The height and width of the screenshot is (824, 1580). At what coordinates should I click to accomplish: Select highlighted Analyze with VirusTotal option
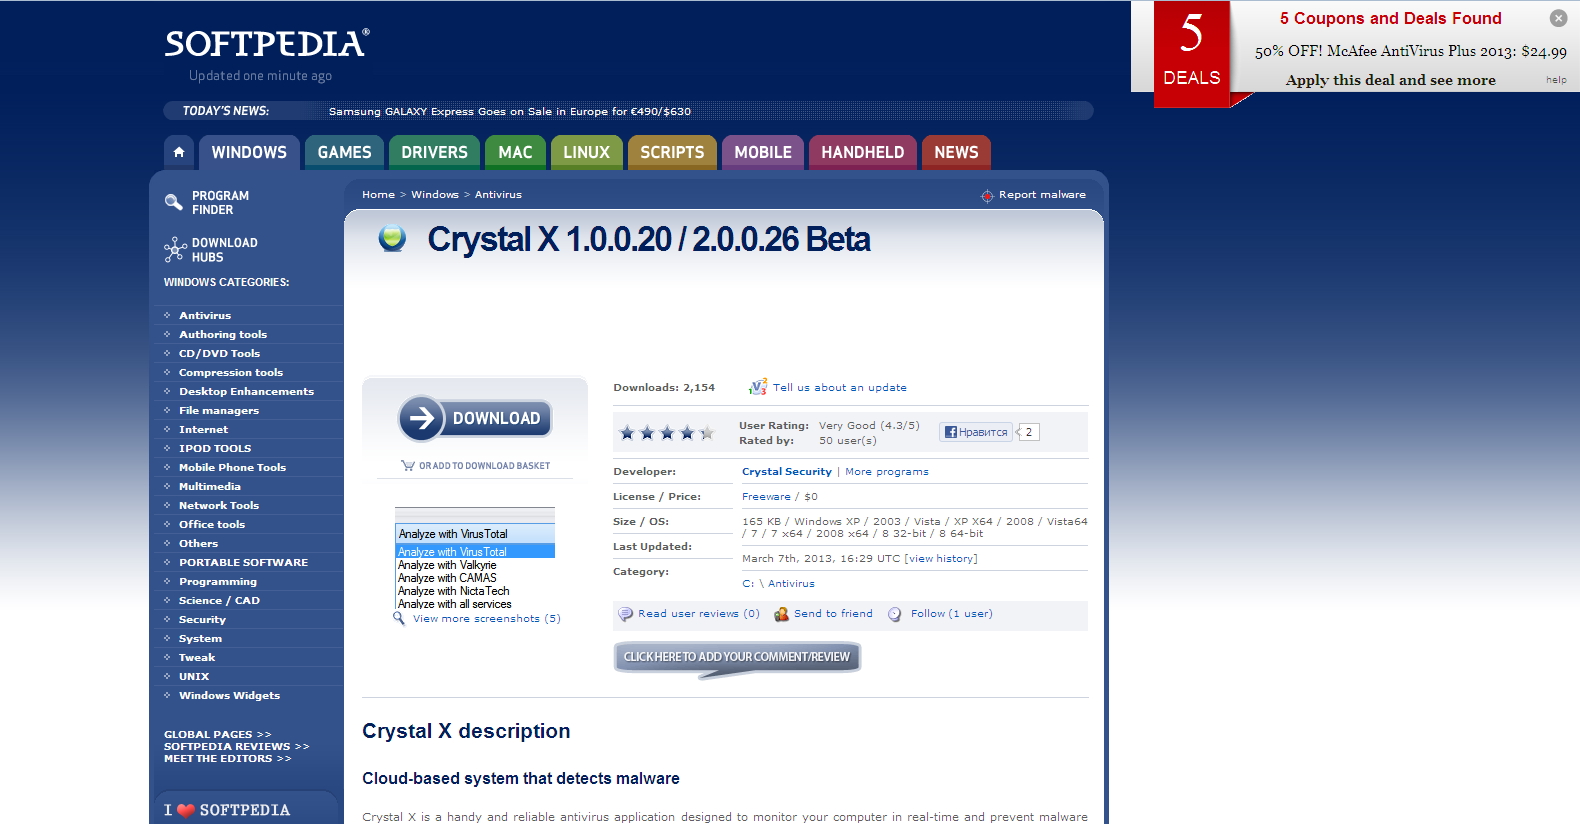(x=475, y=552)
